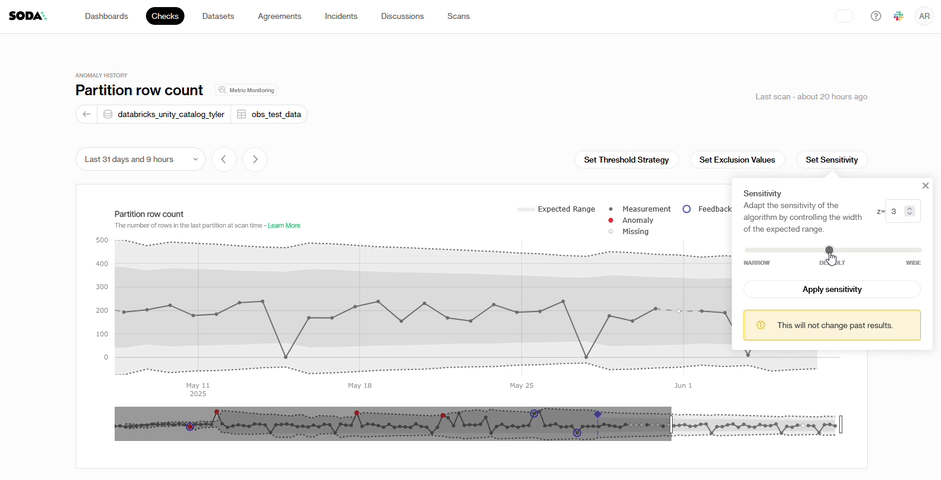Open the Slack integration icon
941x480 pixels.
898,16
